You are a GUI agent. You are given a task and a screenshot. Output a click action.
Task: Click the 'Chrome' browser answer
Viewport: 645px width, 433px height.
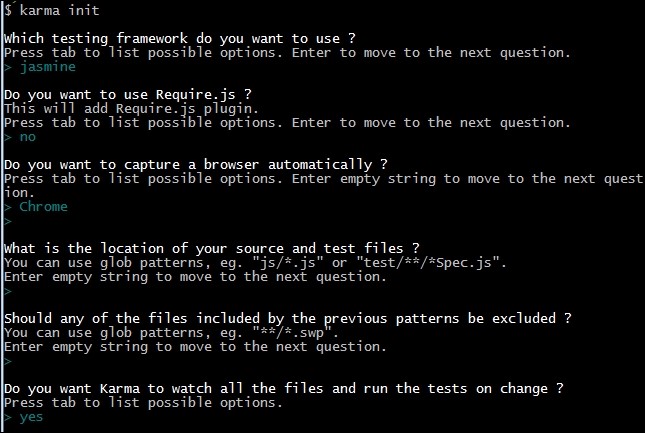pyautogui.click(x=43, y=206)
